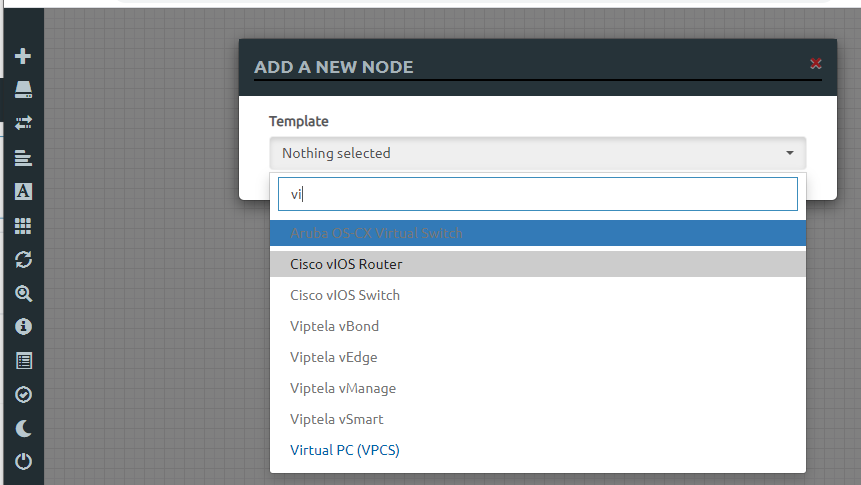Image resolution: width=861 pixels, height=485 pixels.
Task: Select Cisco vIOS Router template
Action: point(538,264)
